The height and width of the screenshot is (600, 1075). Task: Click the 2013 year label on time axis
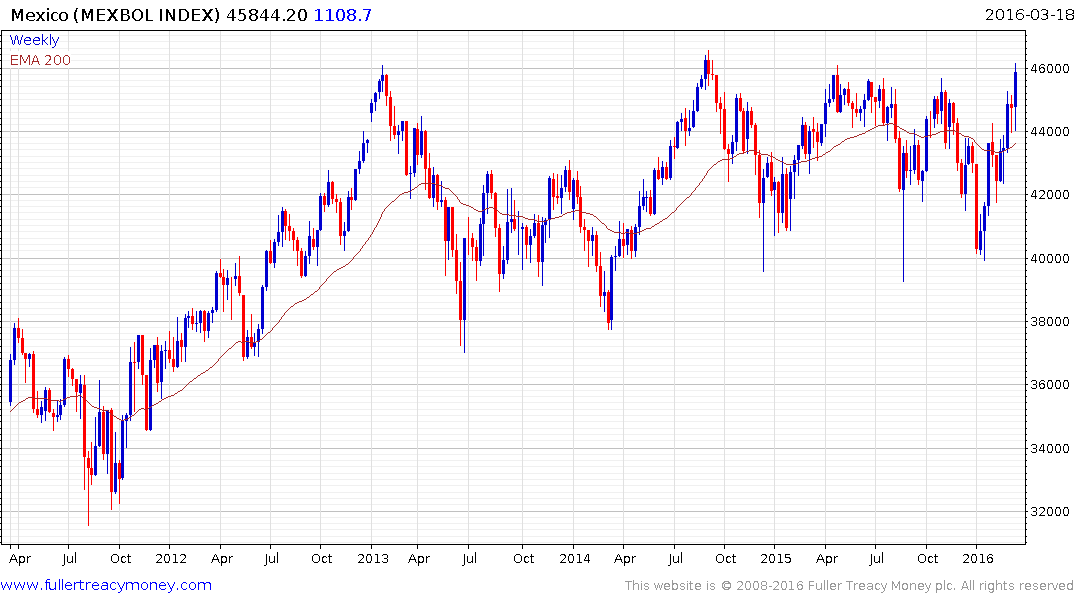click(373, 558)
